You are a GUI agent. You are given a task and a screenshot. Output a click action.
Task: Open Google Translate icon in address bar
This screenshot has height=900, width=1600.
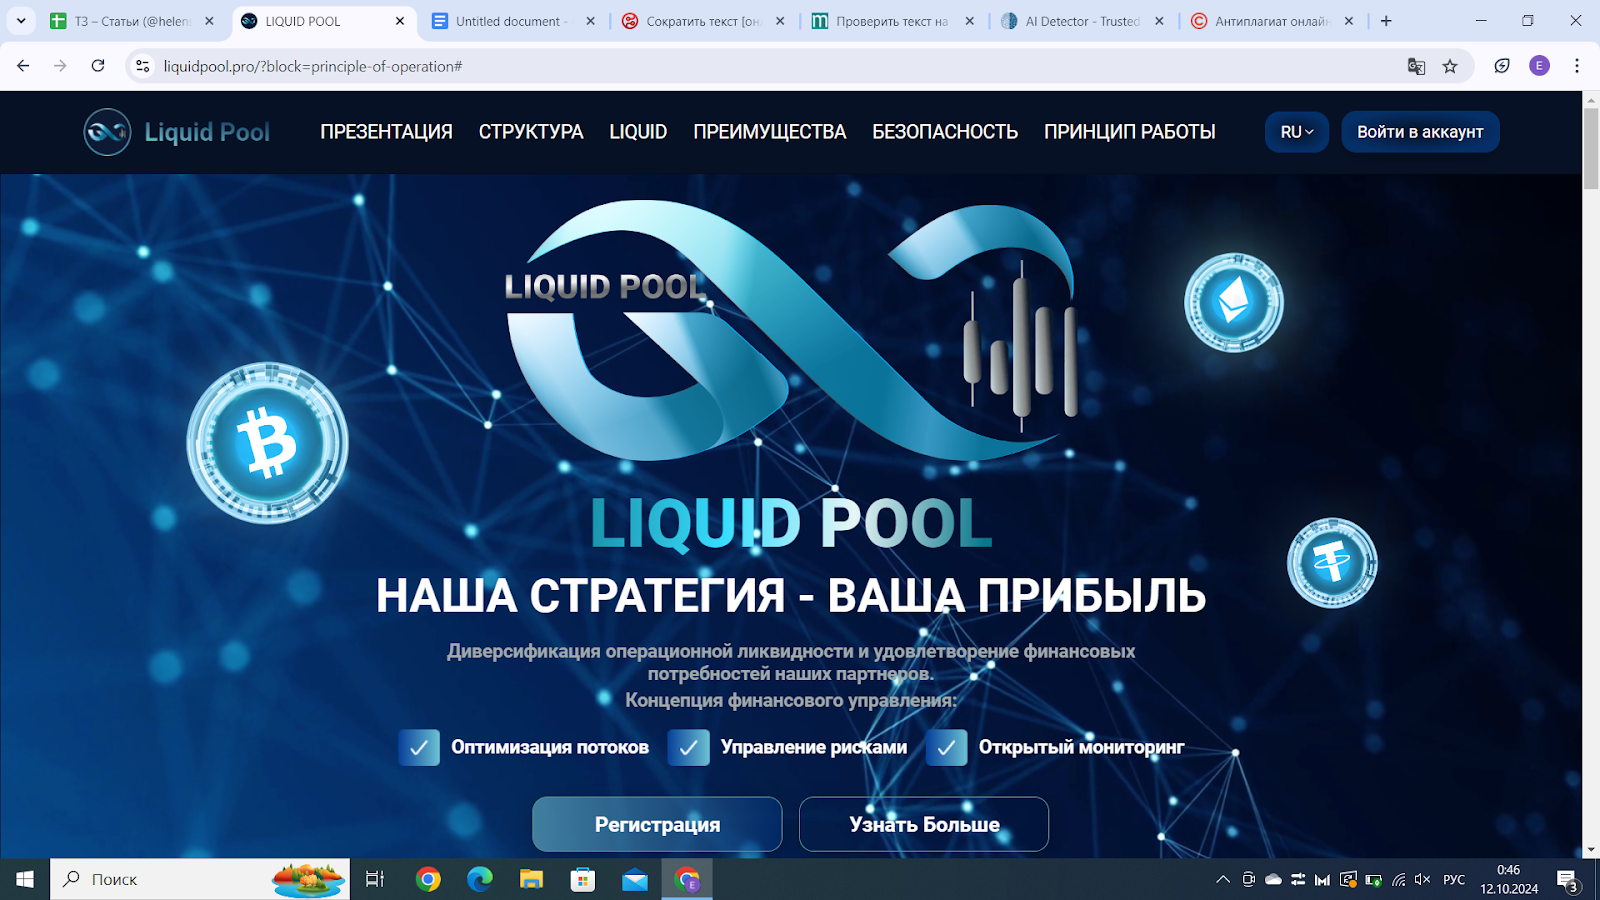(x=1414, y=66)
